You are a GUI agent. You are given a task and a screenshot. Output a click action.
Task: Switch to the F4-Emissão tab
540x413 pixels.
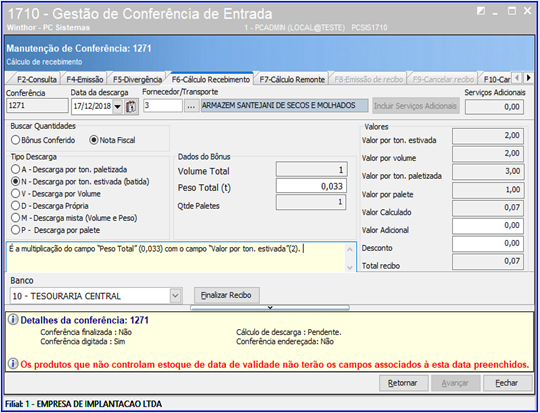pyautogui.click(x=85, y=80)
